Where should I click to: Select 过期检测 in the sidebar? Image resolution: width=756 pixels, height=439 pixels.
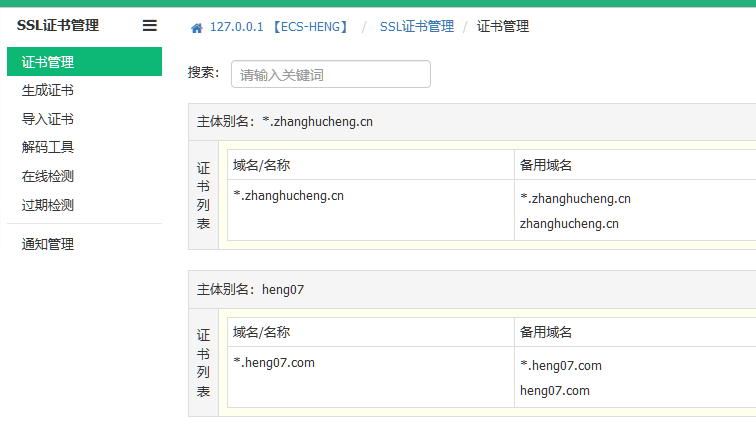point(48,206)
